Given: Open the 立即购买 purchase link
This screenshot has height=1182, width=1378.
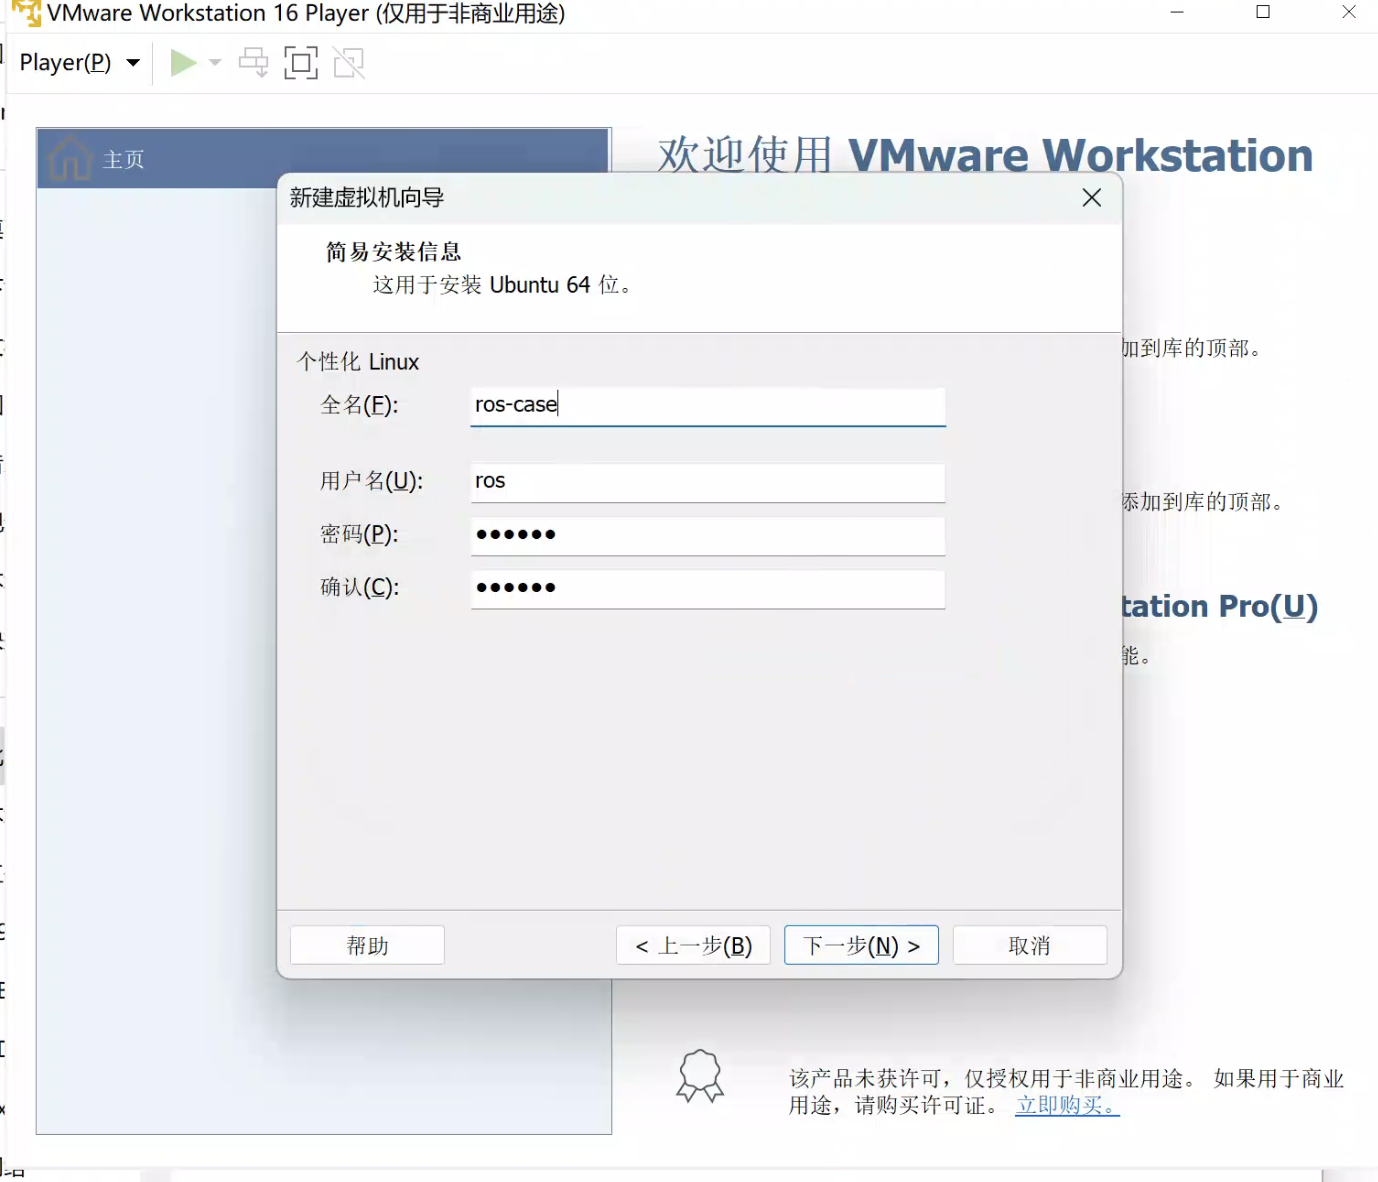Looking at the screenshot, I should click(x=1067, y=1105).
